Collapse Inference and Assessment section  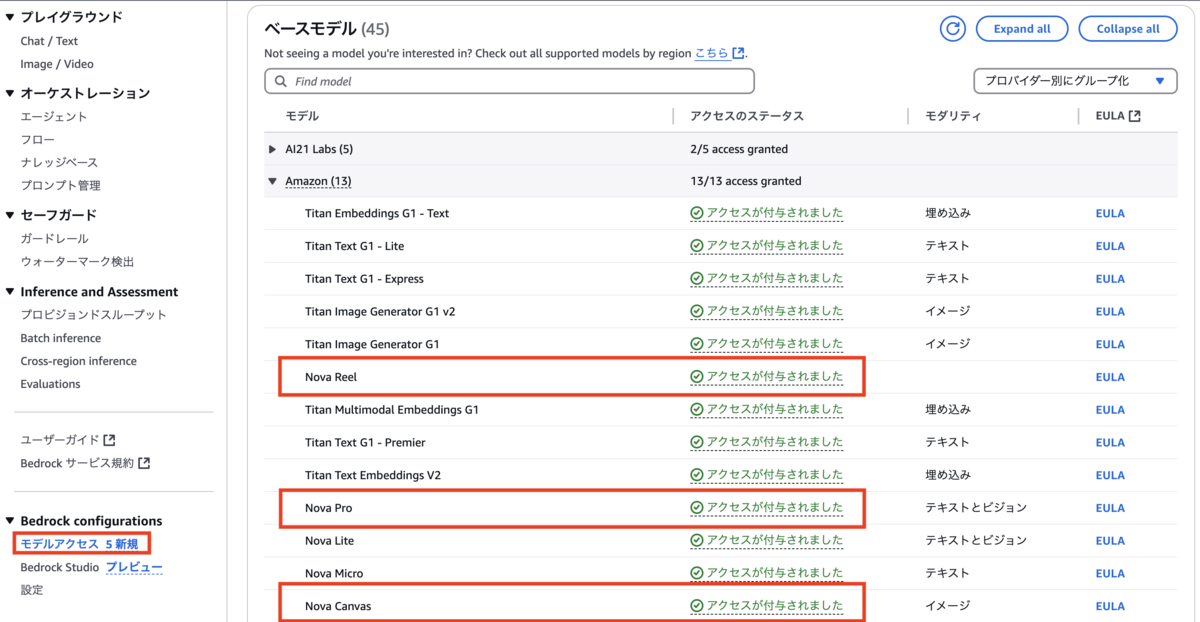tap(10, 292)
